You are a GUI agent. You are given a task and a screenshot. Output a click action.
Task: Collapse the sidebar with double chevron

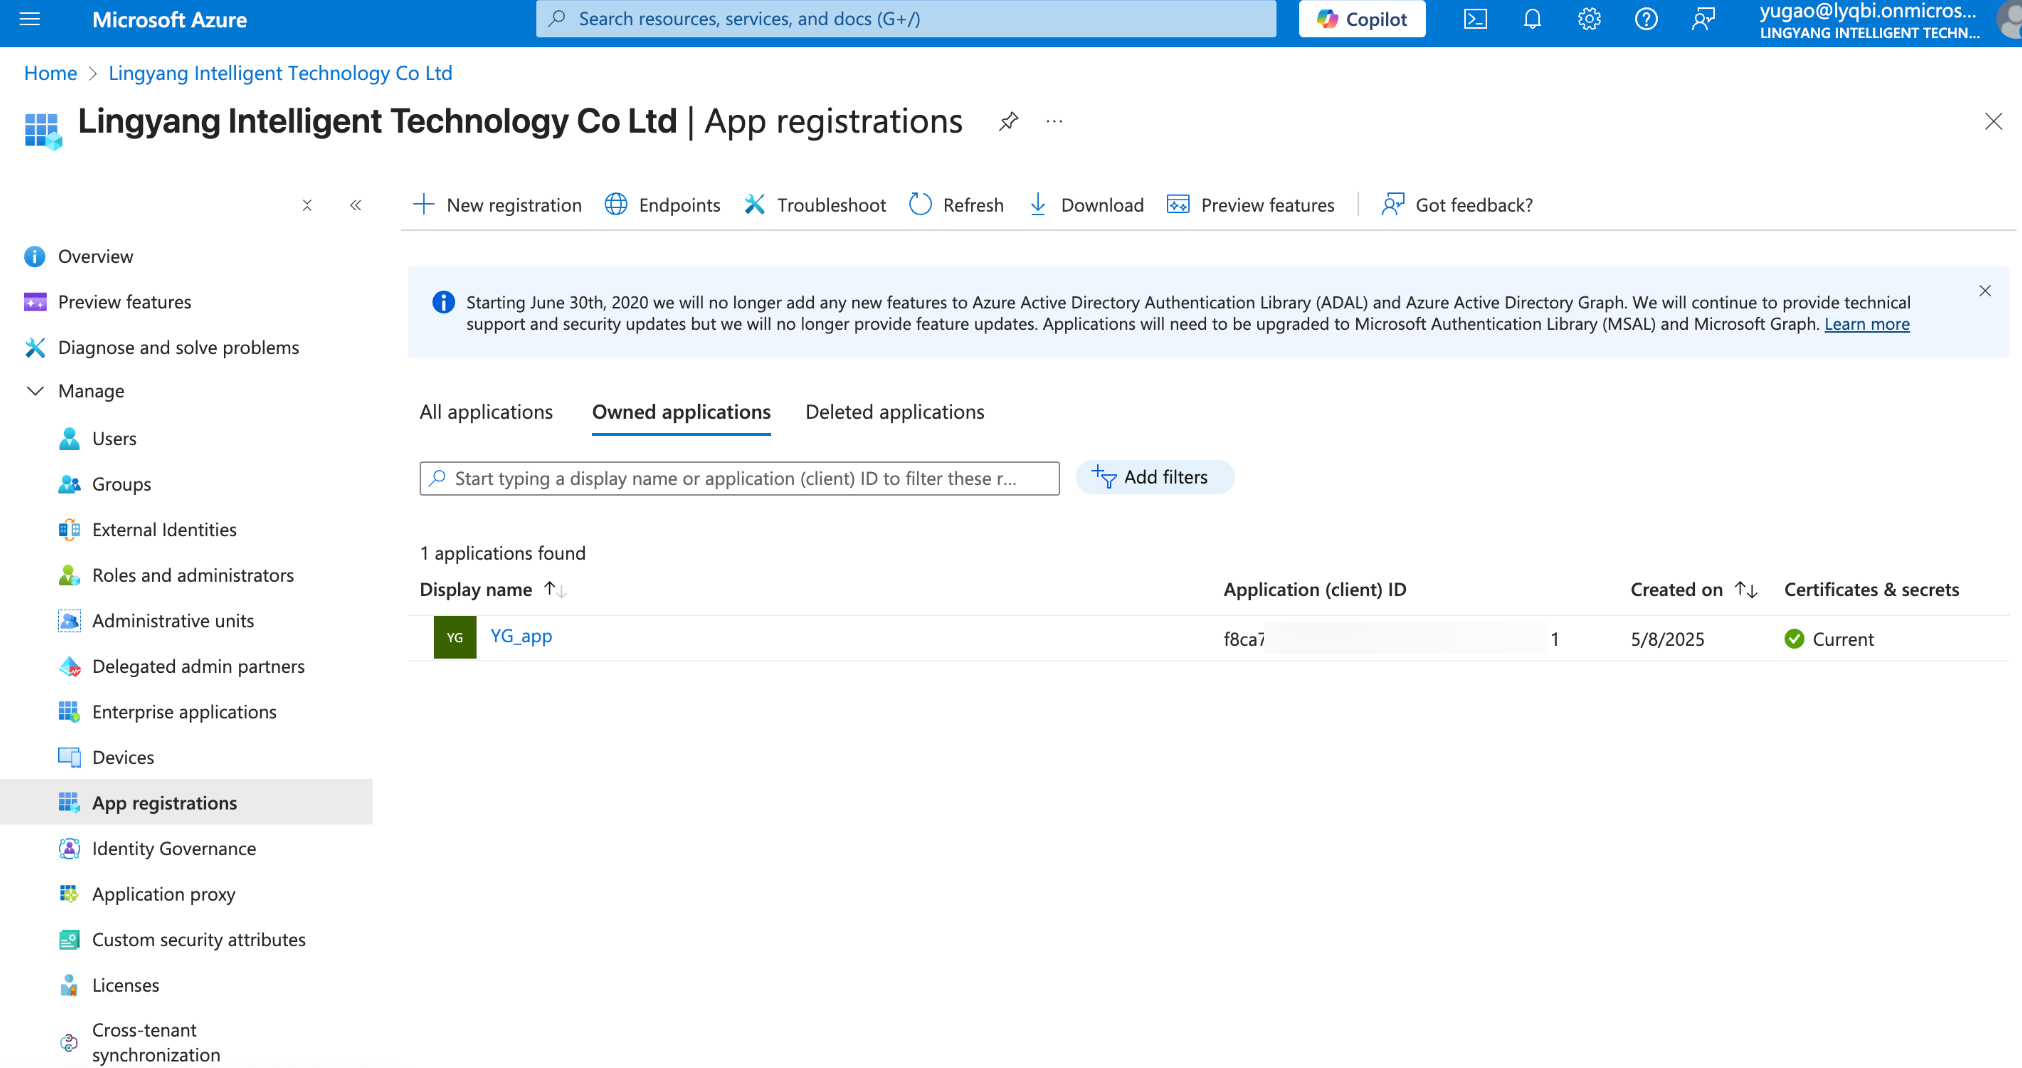[x=355, y=205]
